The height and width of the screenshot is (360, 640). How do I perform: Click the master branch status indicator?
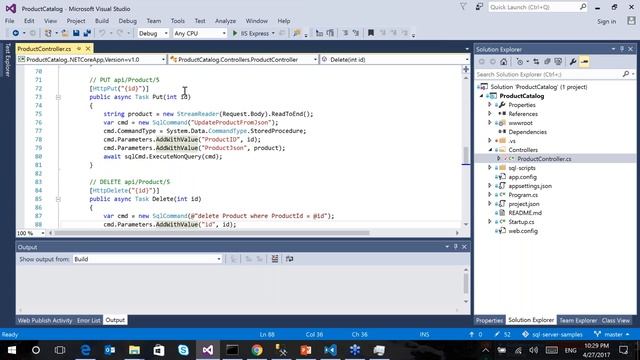(x=611, y=334)
